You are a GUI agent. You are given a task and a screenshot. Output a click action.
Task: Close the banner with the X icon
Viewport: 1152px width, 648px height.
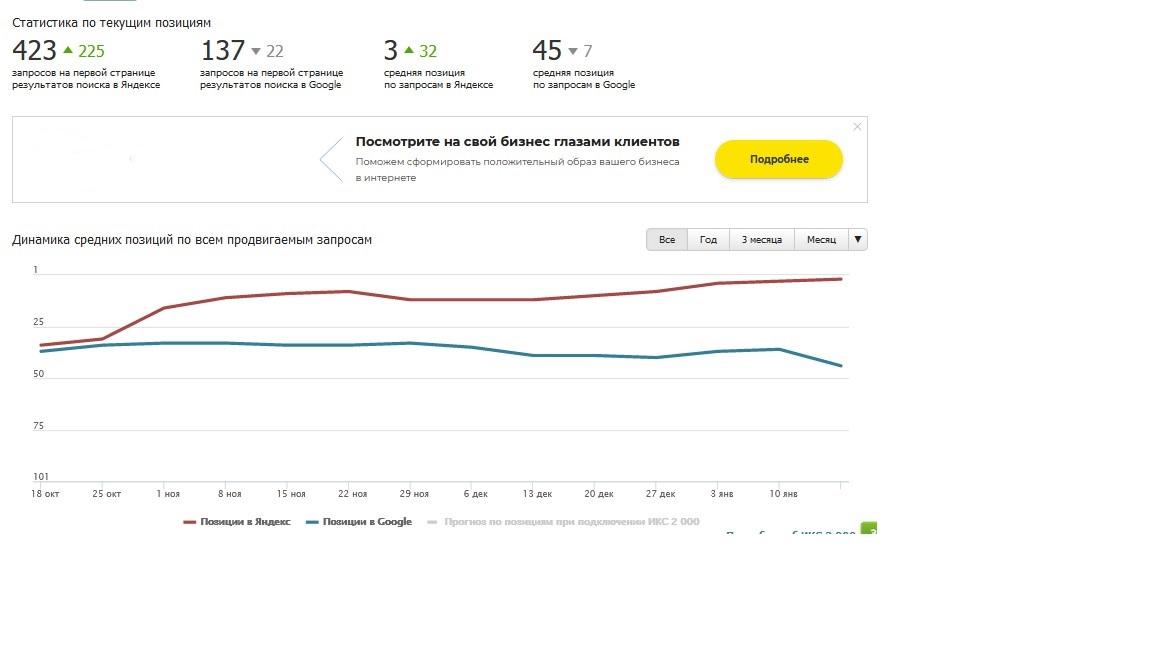[857, 127]
